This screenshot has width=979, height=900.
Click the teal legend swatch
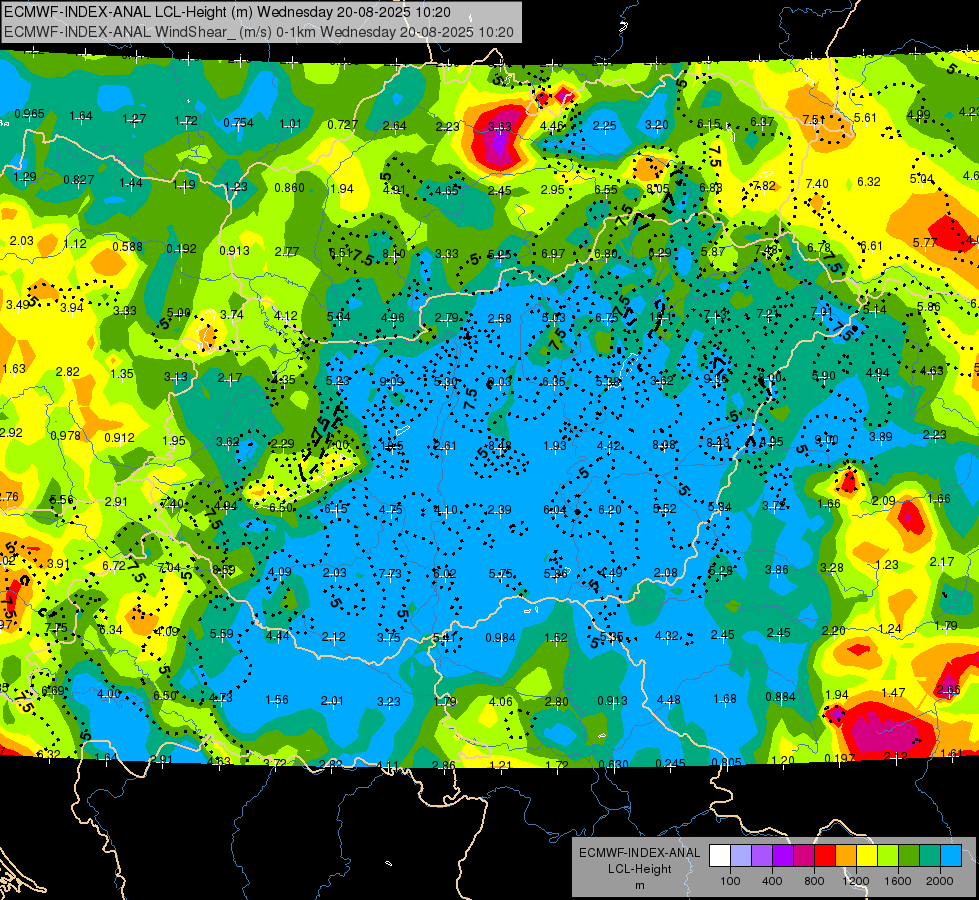930,856
